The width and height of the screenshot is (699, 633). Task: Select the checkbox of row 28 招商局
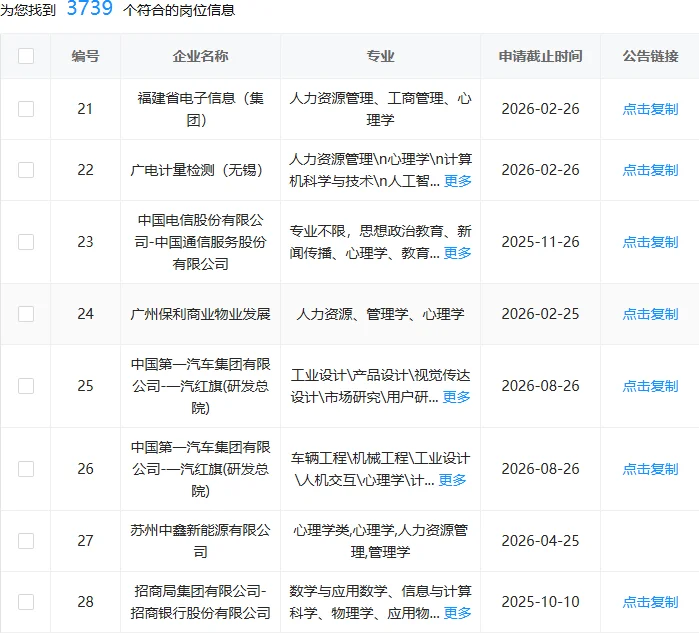[x=26, y=602]
